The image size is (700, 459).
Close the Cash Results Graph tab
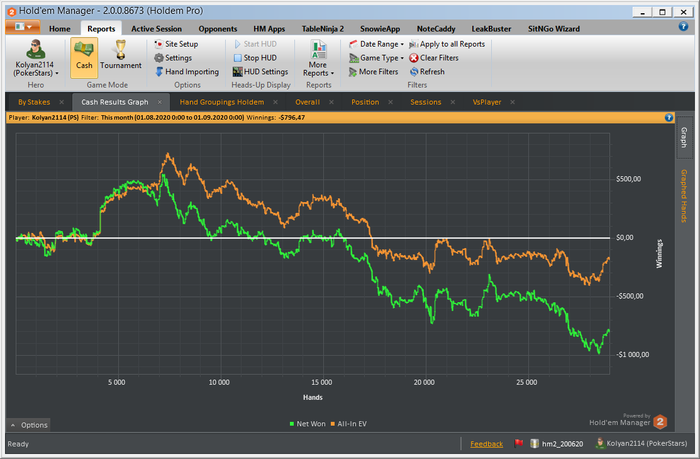pos(160,102)
